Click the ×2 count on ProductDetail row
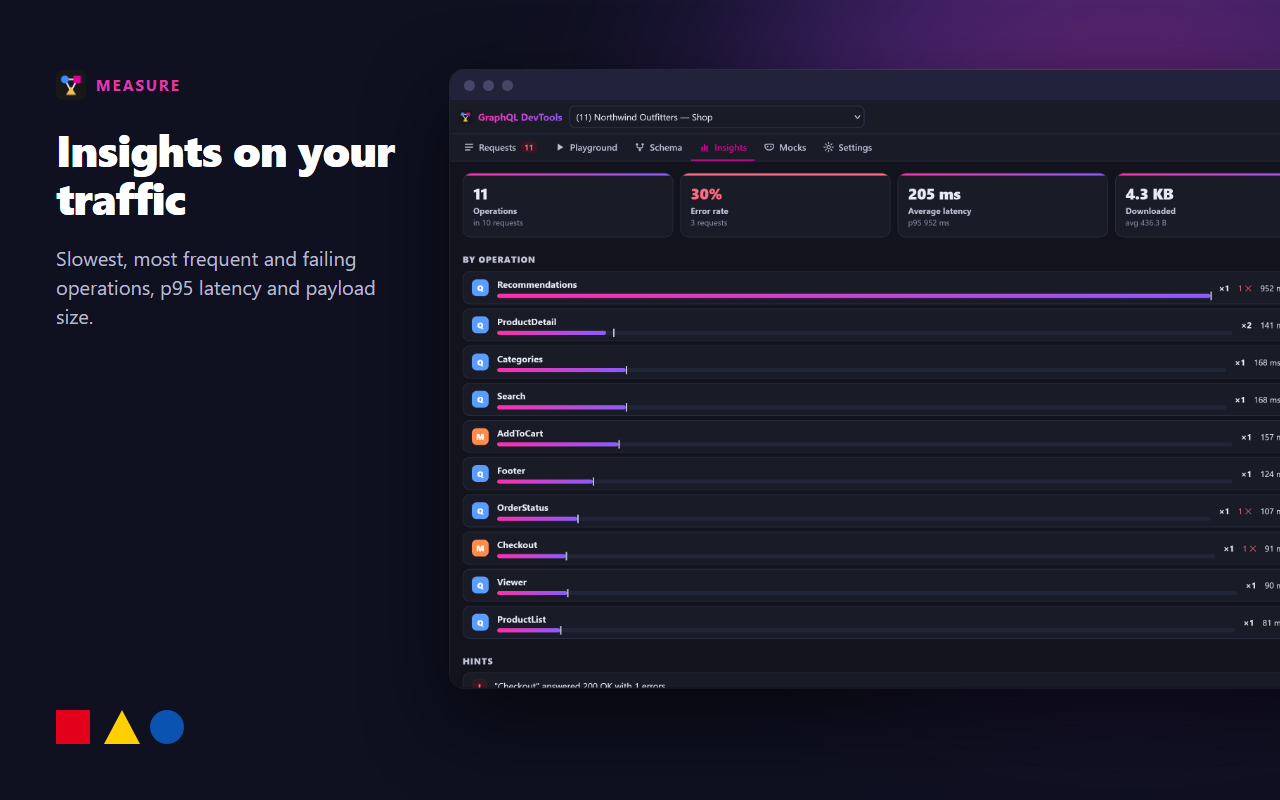1280x800 pixels. click(1246, 325)
